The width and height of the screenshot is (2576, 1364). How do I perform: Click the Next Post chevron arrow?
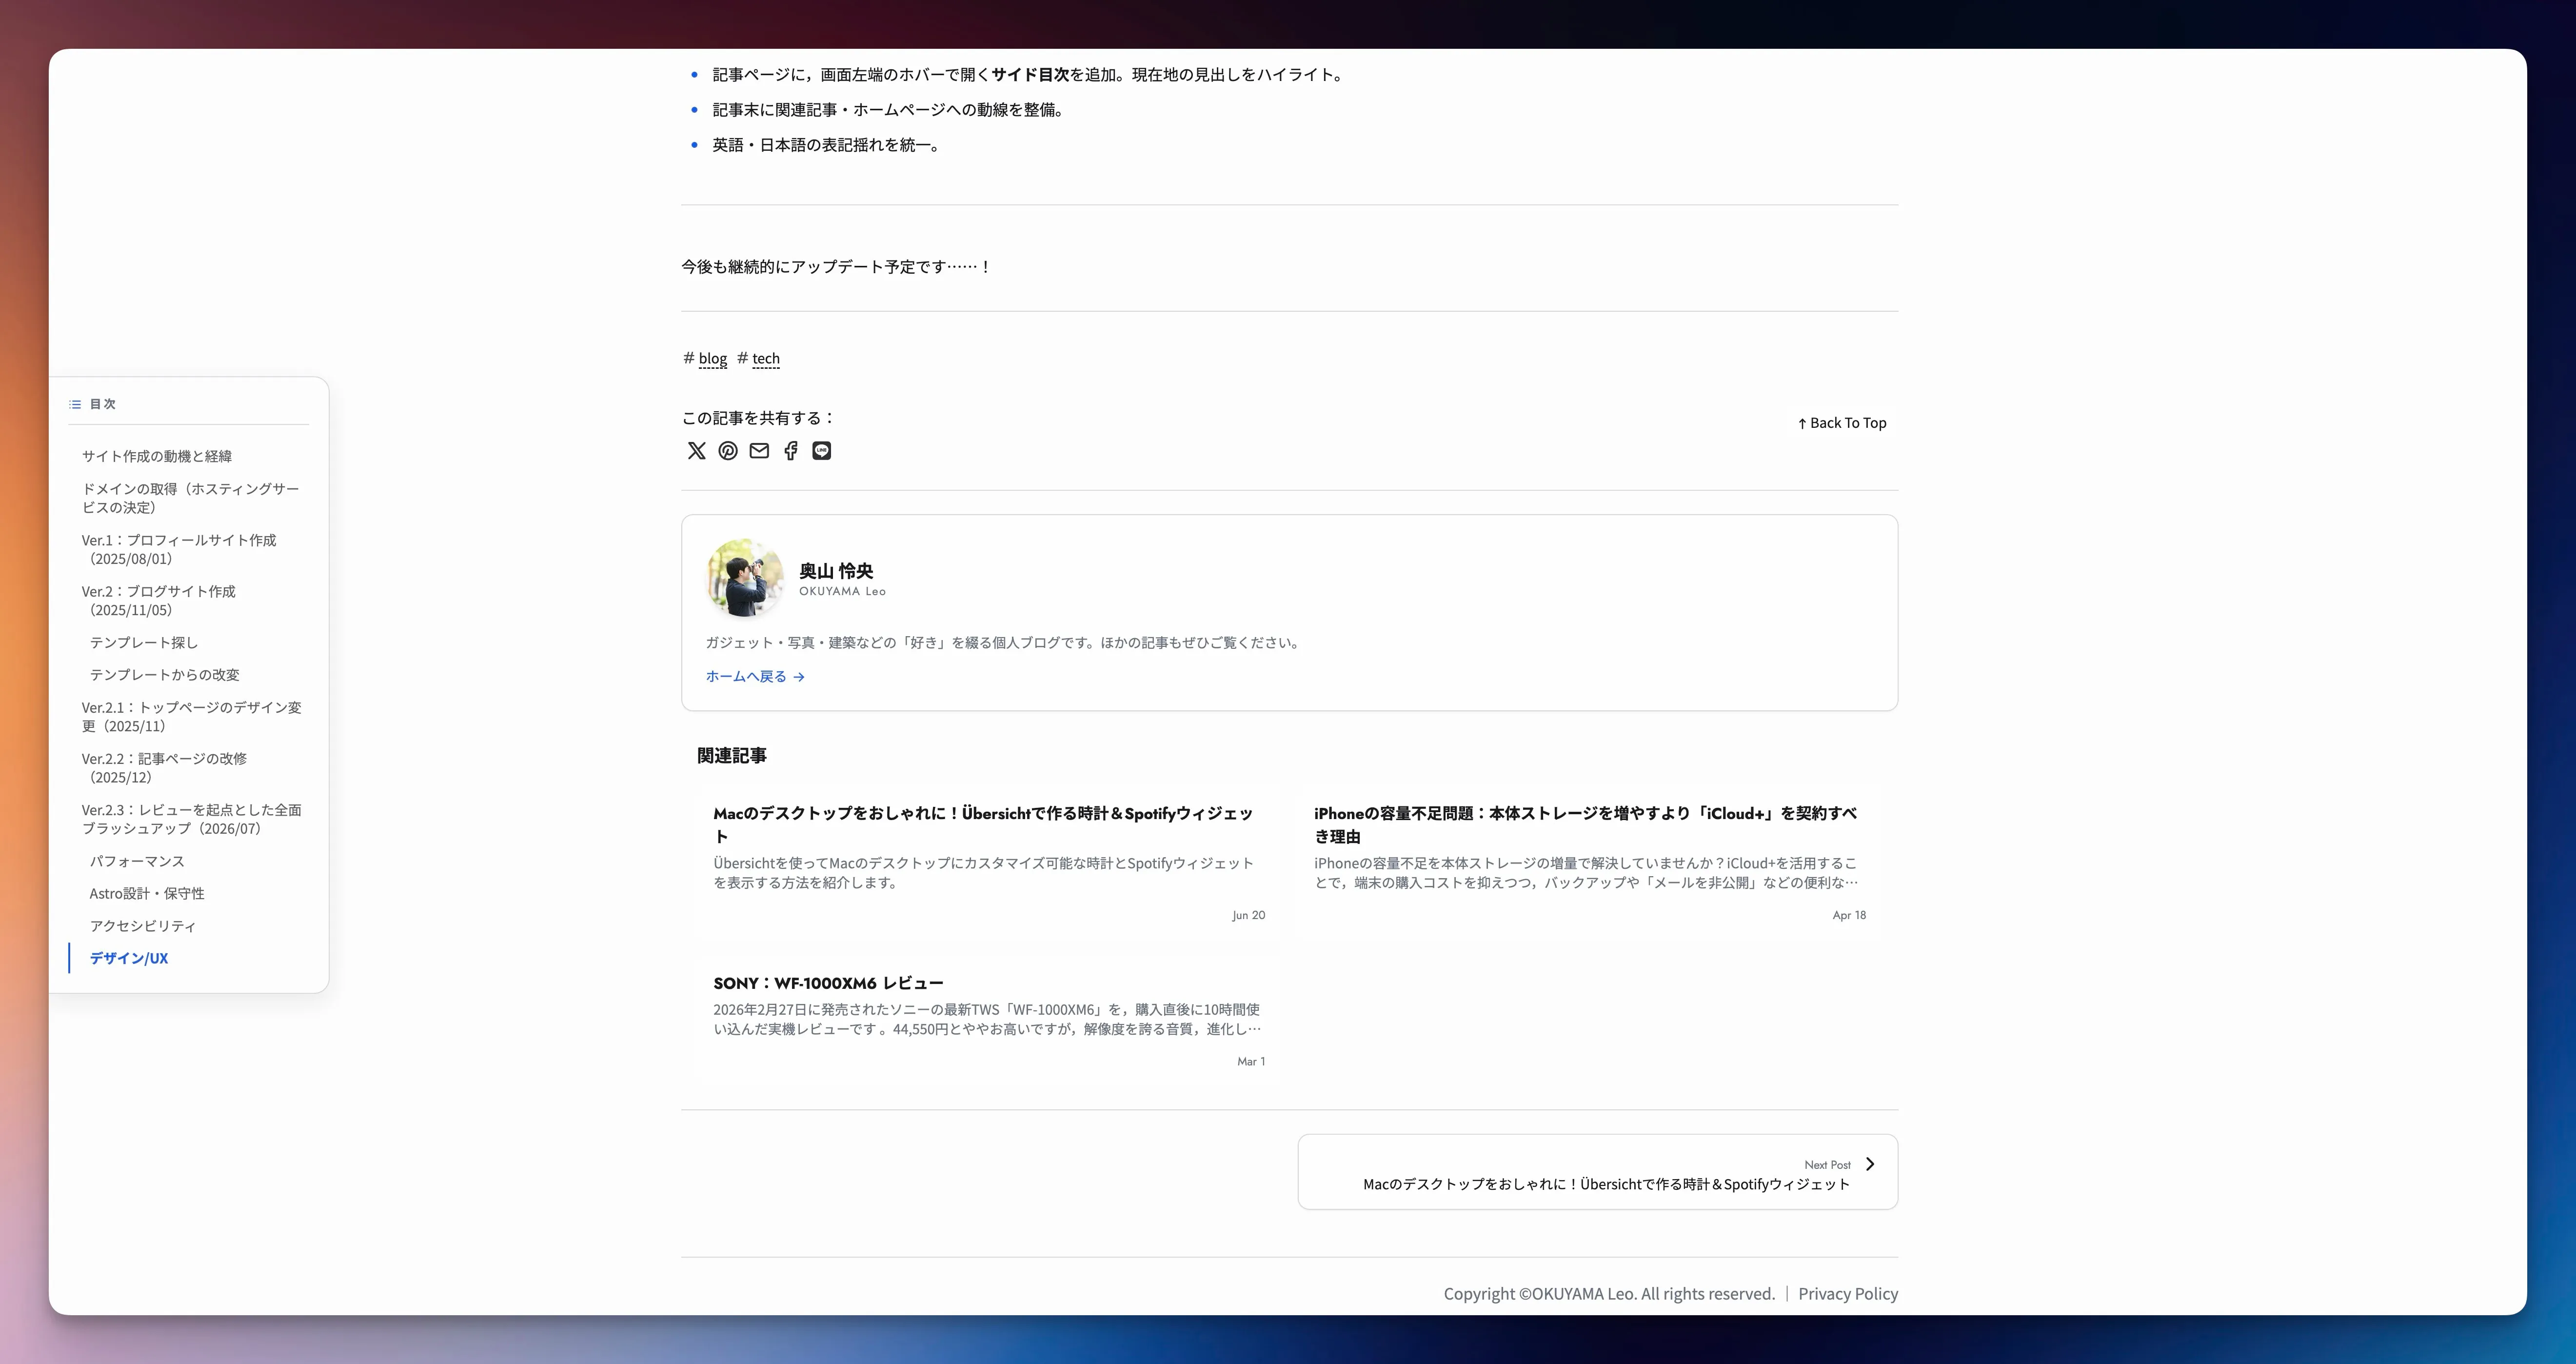[1870, 1164]
